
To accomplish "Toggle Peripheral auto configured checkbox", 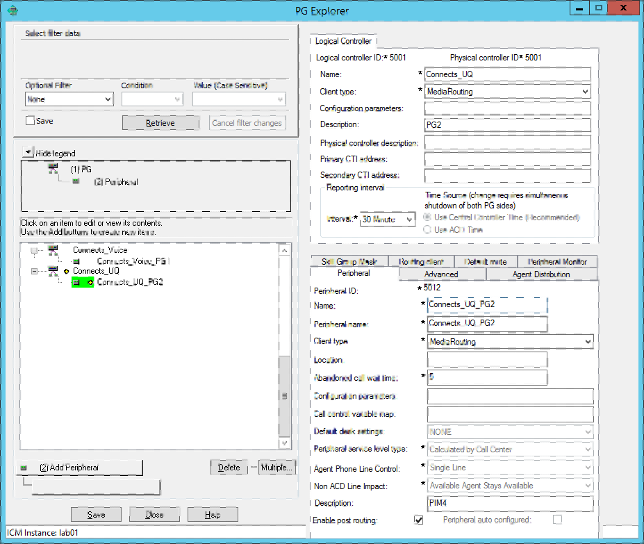I will 557,520.
